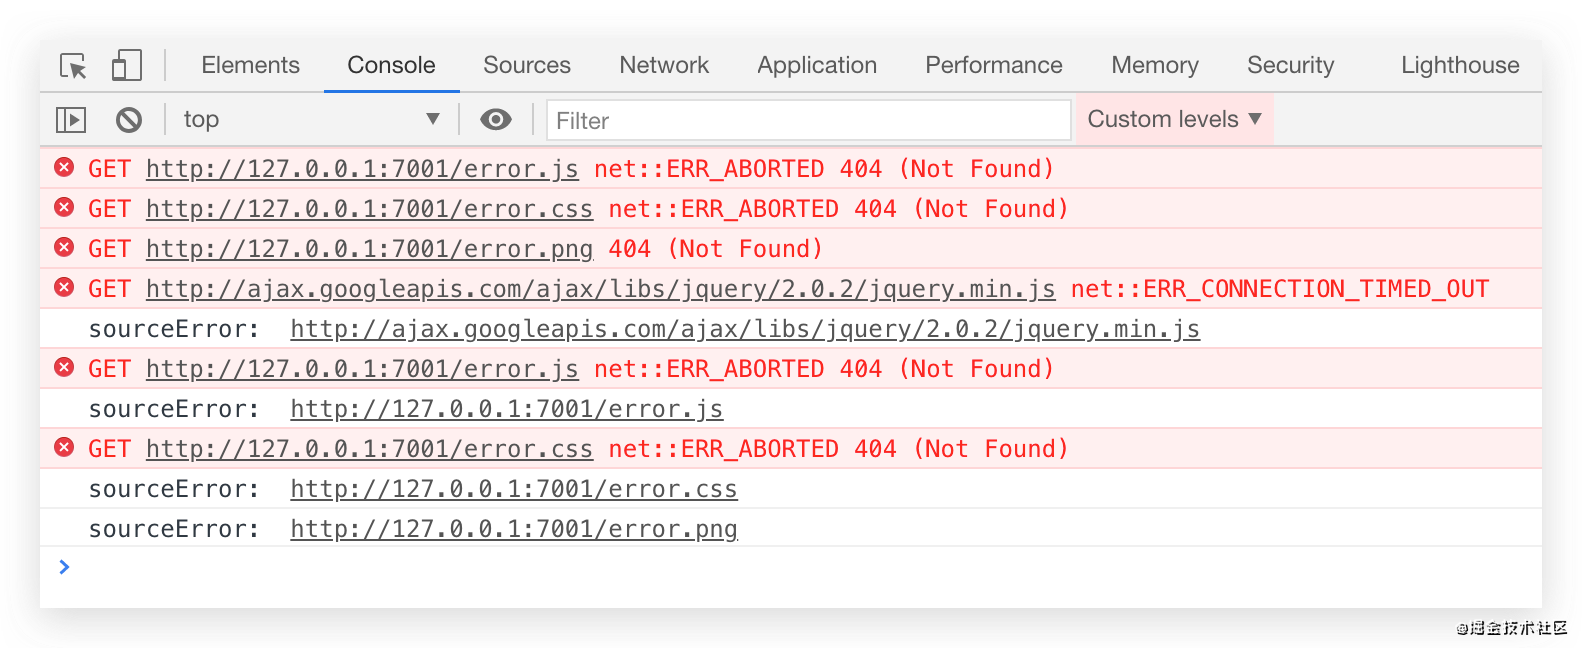Image resolution: width=1582 pixels, height=648 pixels.
Task: Click the console prompt chevron
Action: click(x=65, y=567)
